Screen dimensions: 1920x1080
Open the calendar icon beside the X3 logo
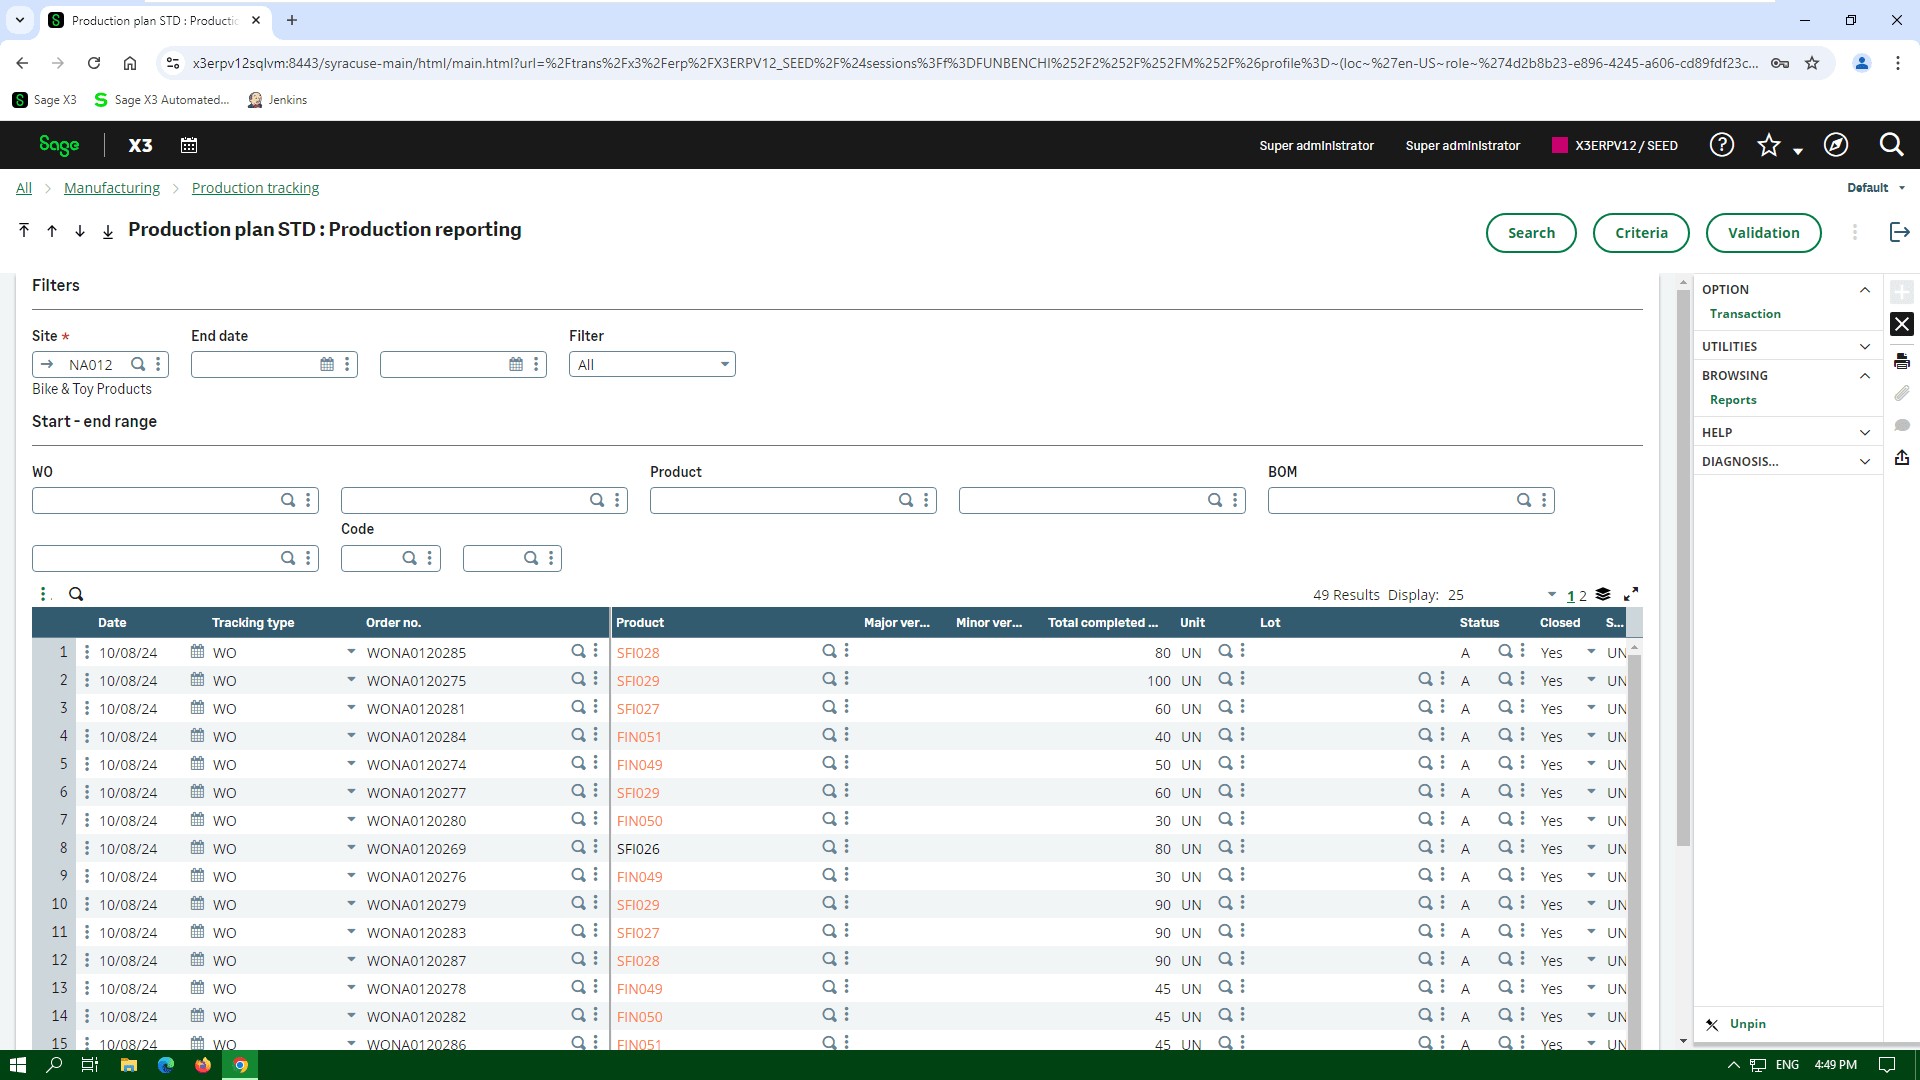[189, 145]
